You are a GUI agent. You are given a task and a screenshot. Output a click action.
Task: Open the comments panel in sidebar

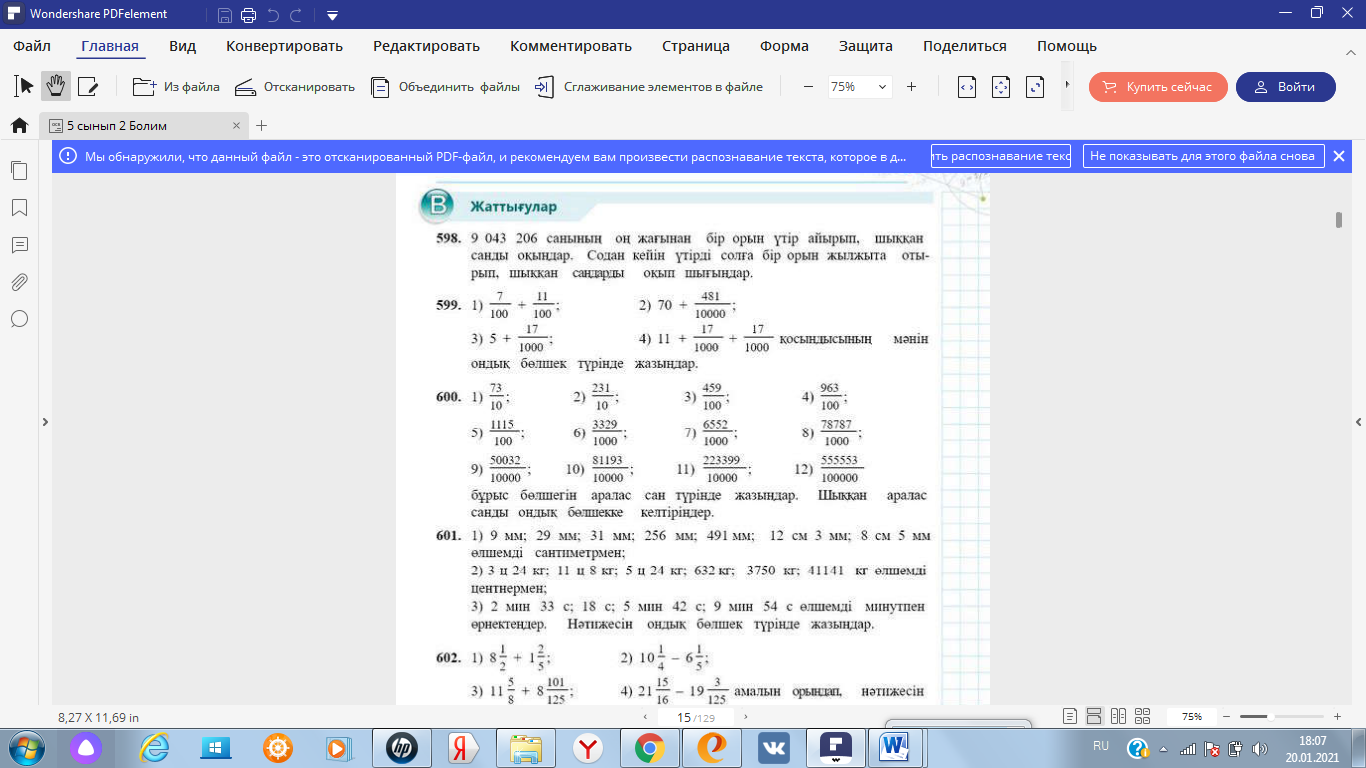(x=19, y=245)
